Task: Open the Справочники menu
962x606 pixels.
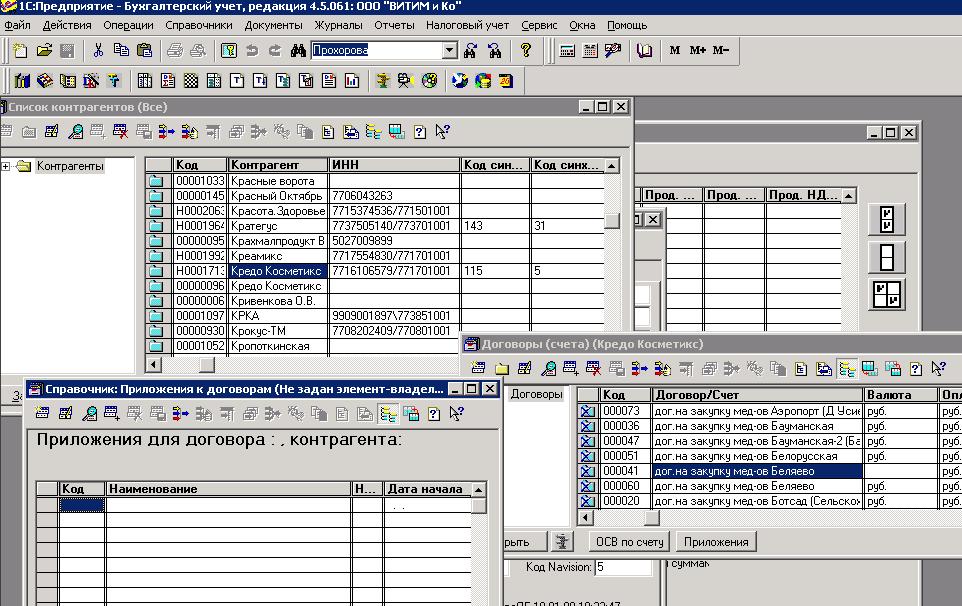Action: point(198,25)
